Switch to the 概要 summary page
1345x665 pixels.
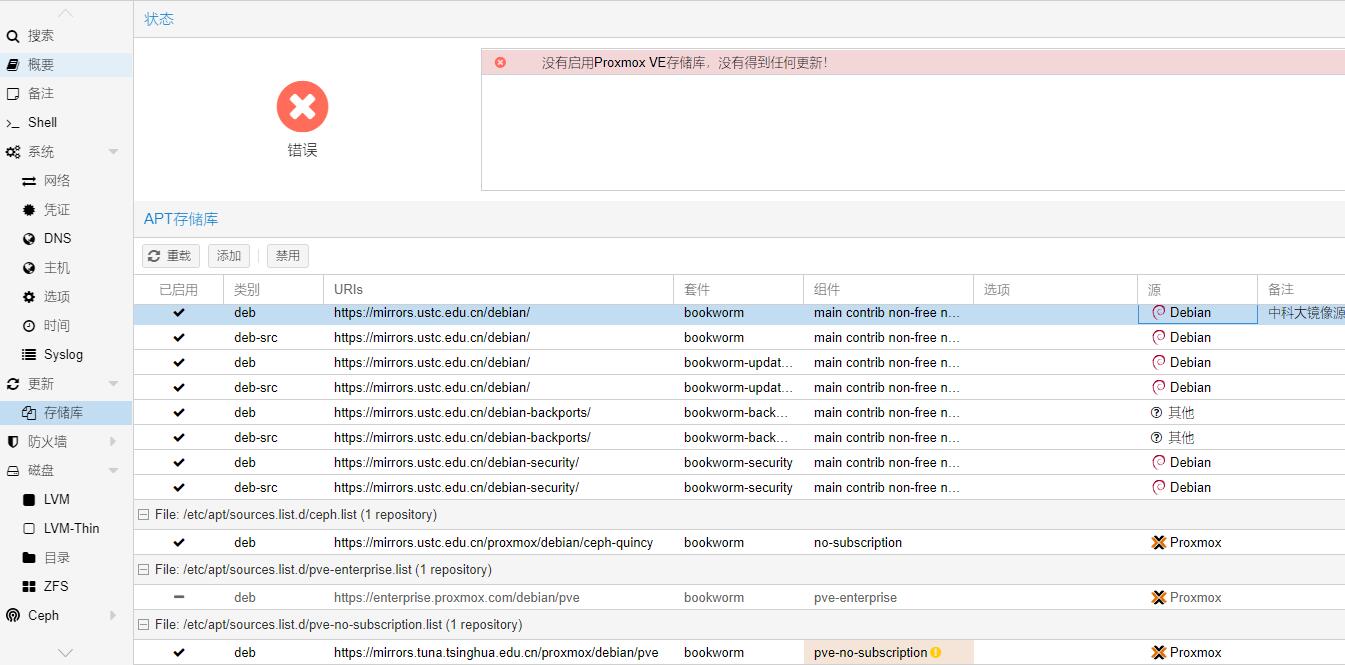[x=41, y=65]
